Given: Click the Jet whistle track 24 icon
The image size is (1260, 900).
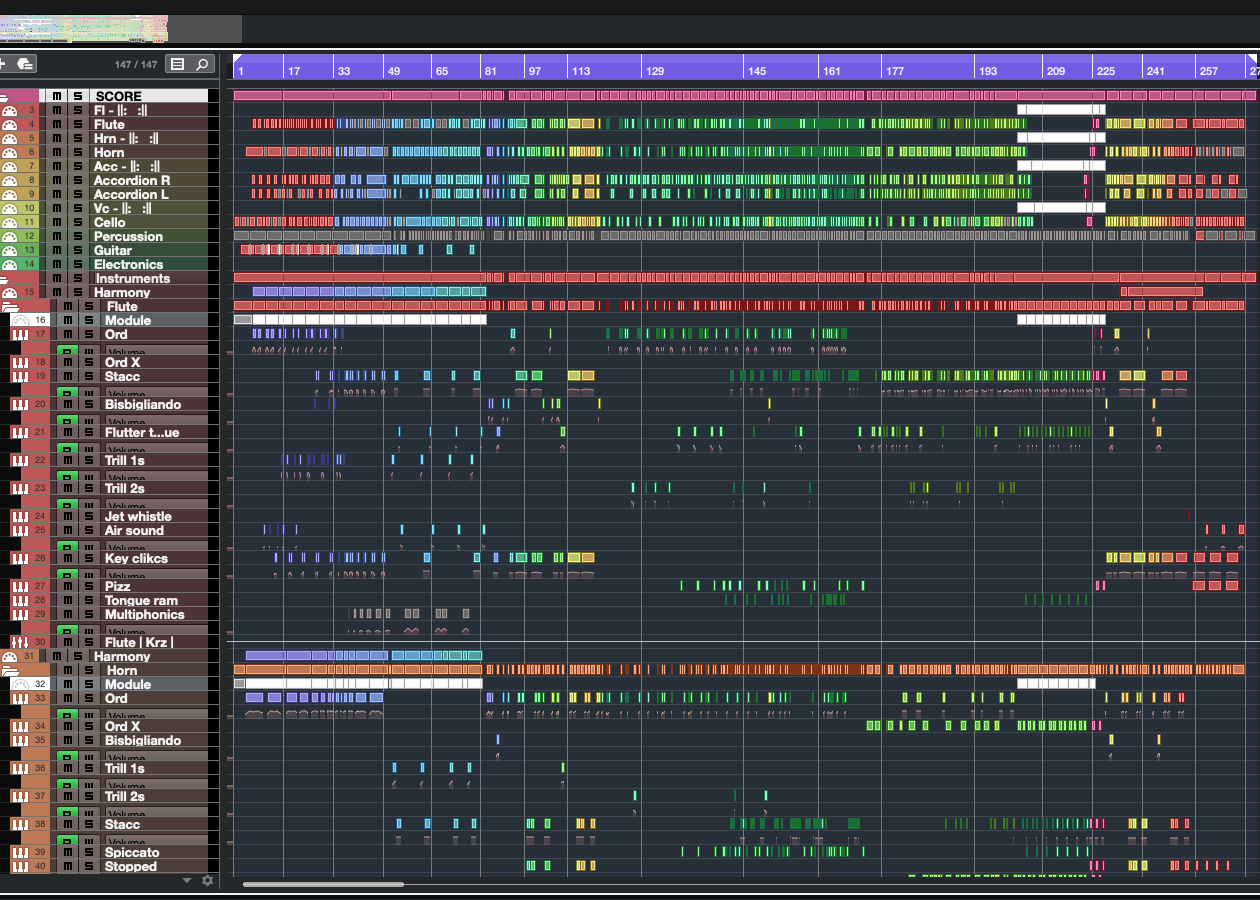Looking at the screenshot, I should (x=19, y=517).
